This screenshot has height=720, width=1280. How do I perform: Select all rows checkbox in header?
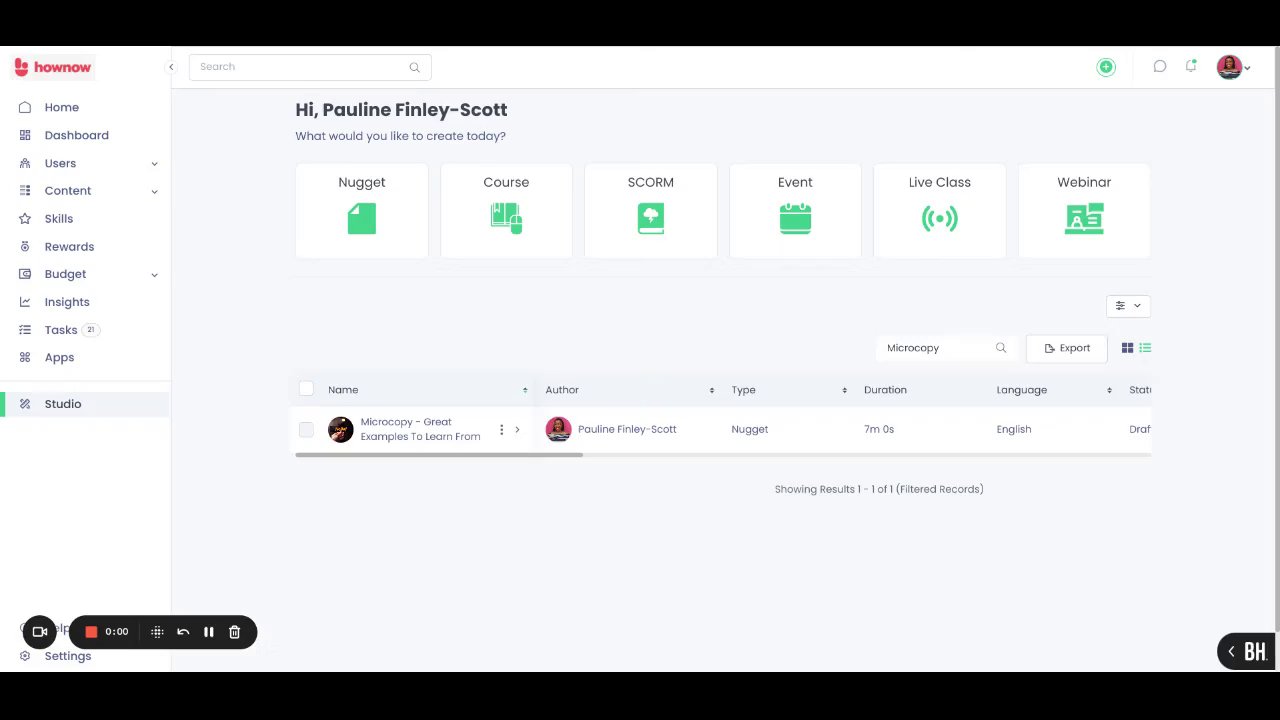tap(306, 389)
